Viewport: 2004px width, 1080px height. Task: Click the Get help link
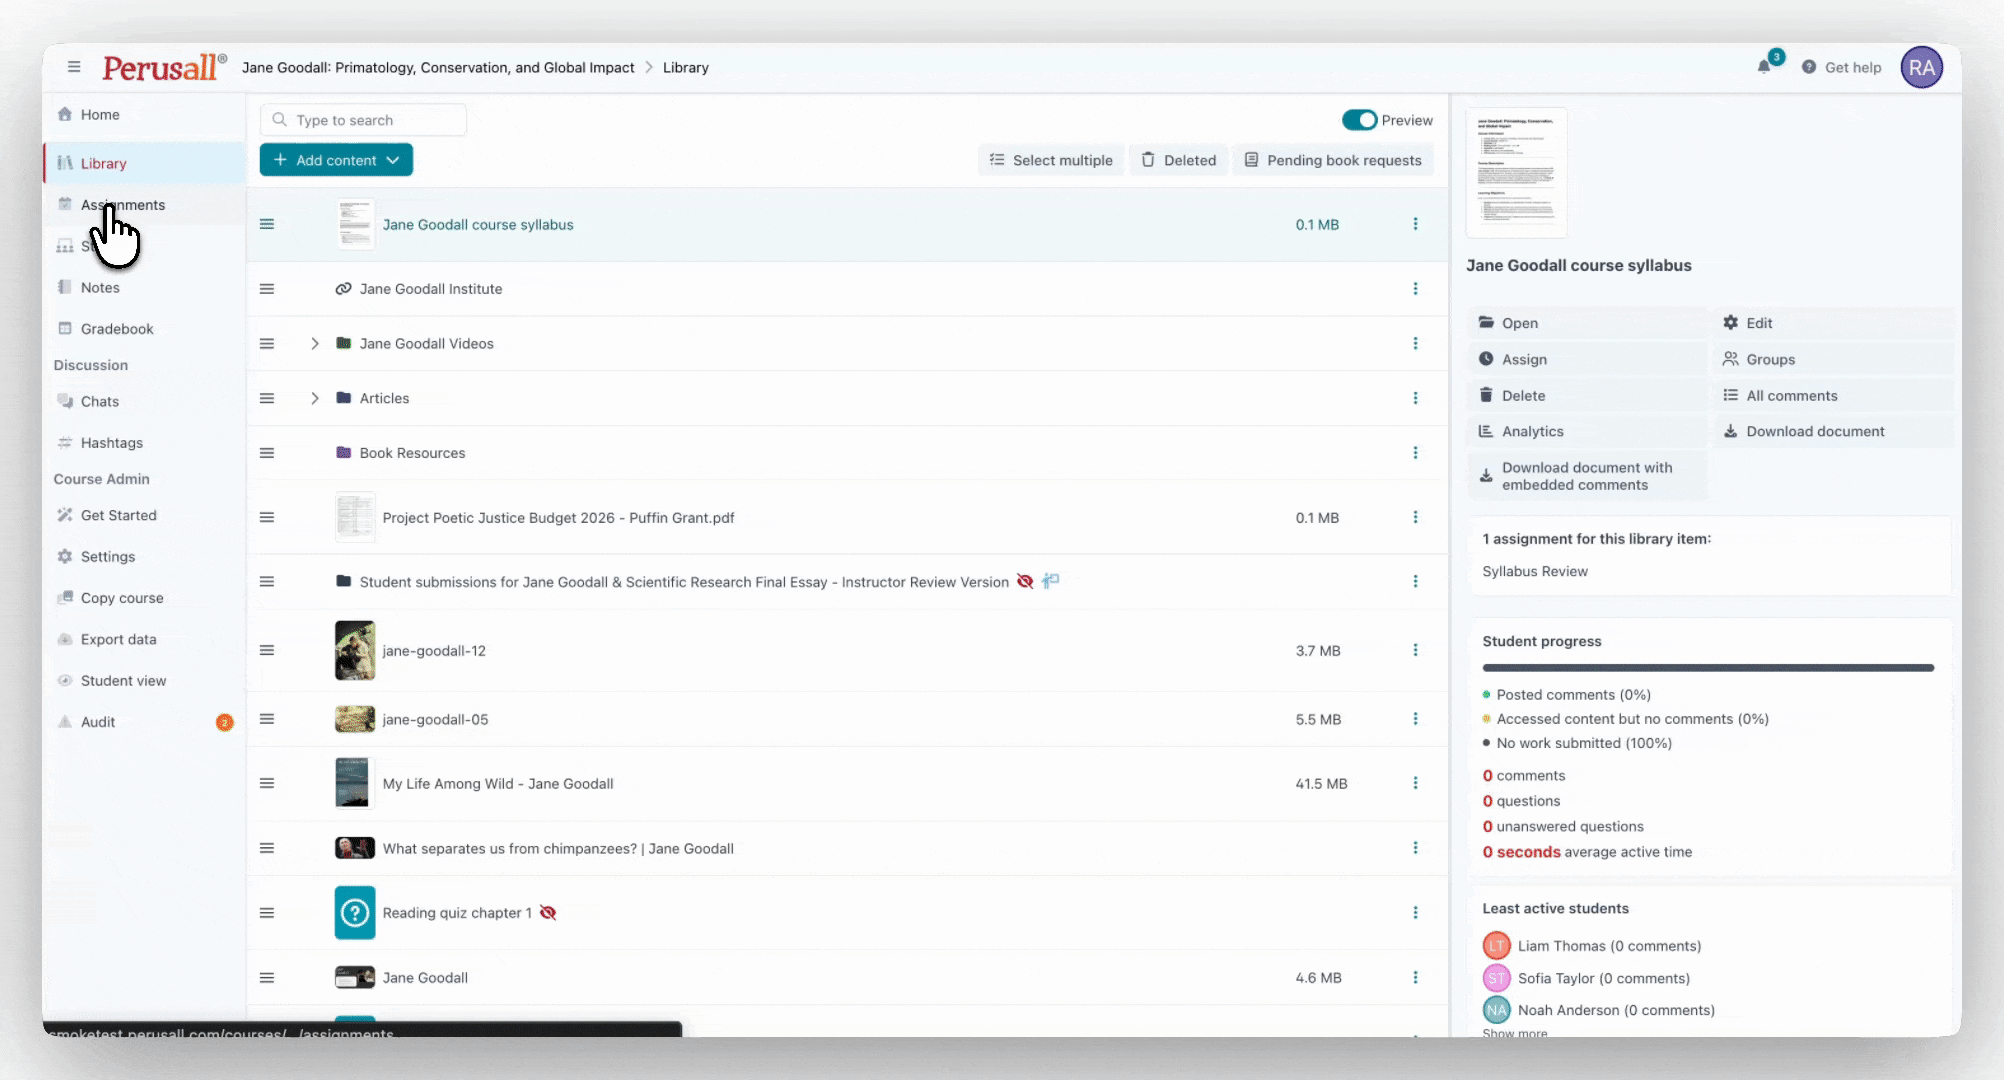(1842, 68)
